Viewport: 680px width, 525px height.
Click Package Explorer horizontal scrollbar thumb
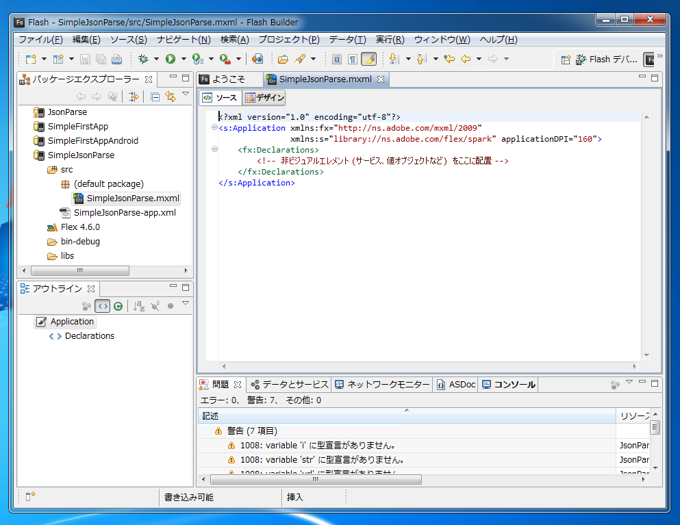pos(80,271)
